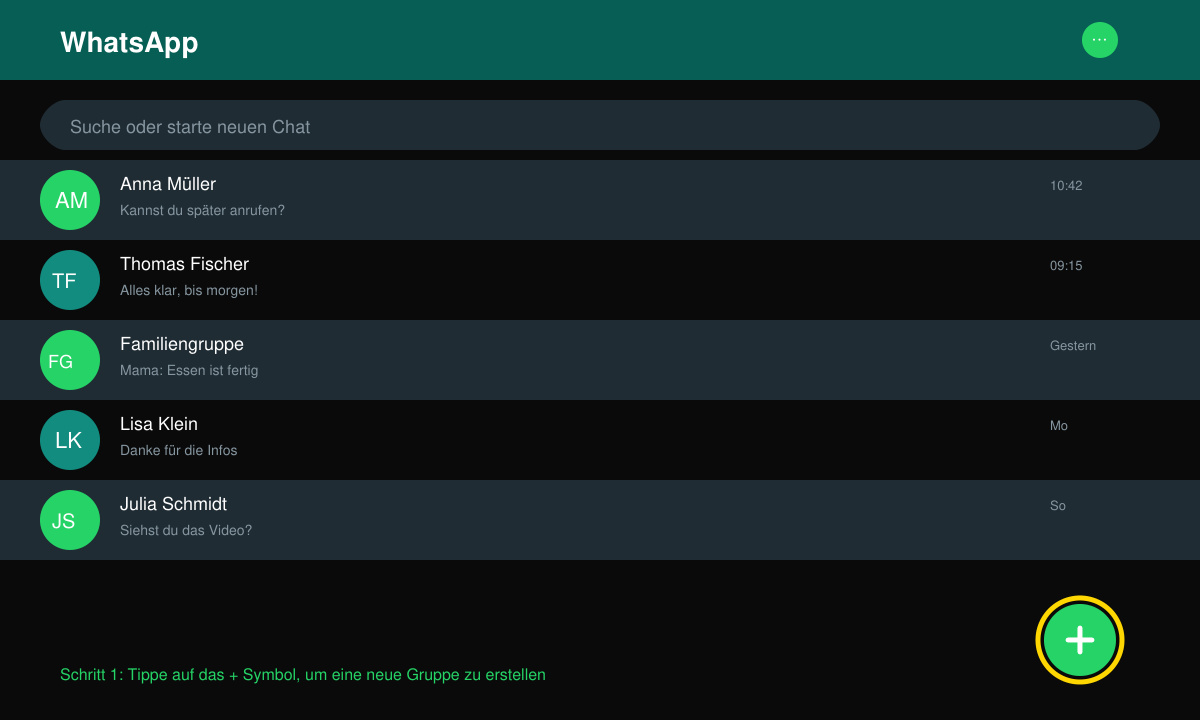Click Lisa Klein's LK avatar
Viewport: 1200px width, 720px height.
pyautogui.click(x=70, y=440)
